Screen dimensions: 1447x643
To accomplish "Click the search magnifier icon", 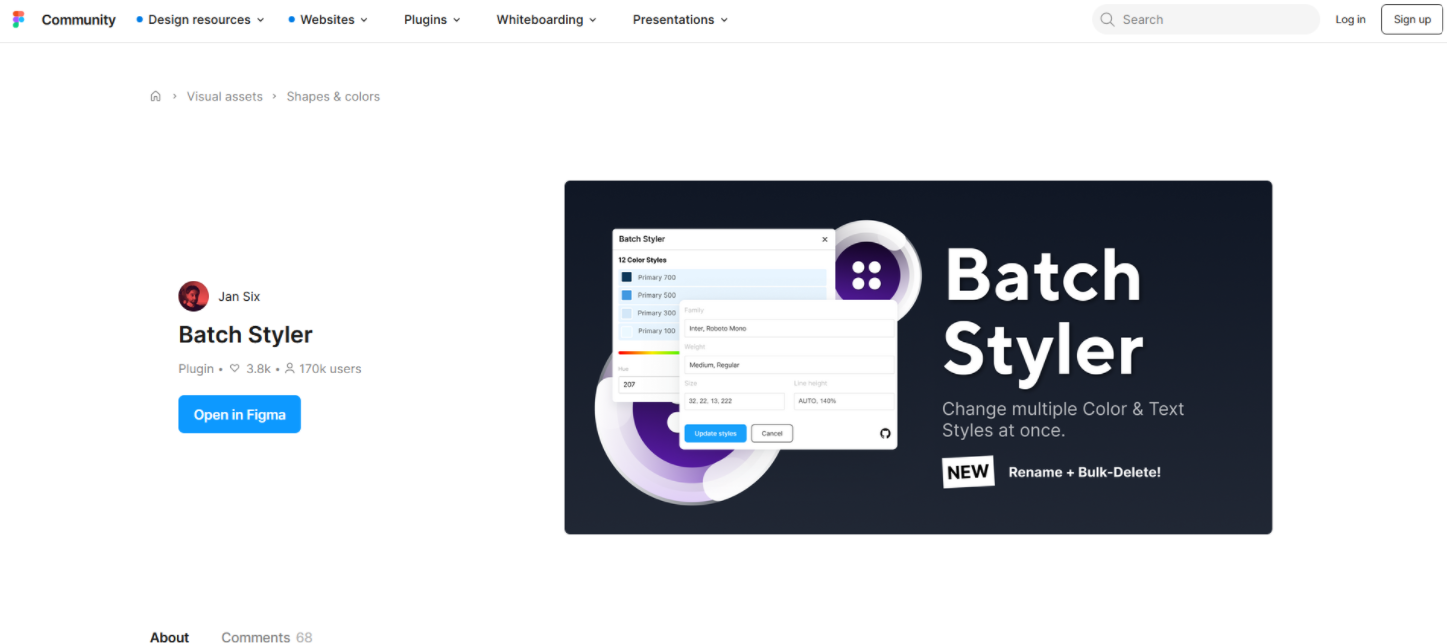I will point(1107,20).
